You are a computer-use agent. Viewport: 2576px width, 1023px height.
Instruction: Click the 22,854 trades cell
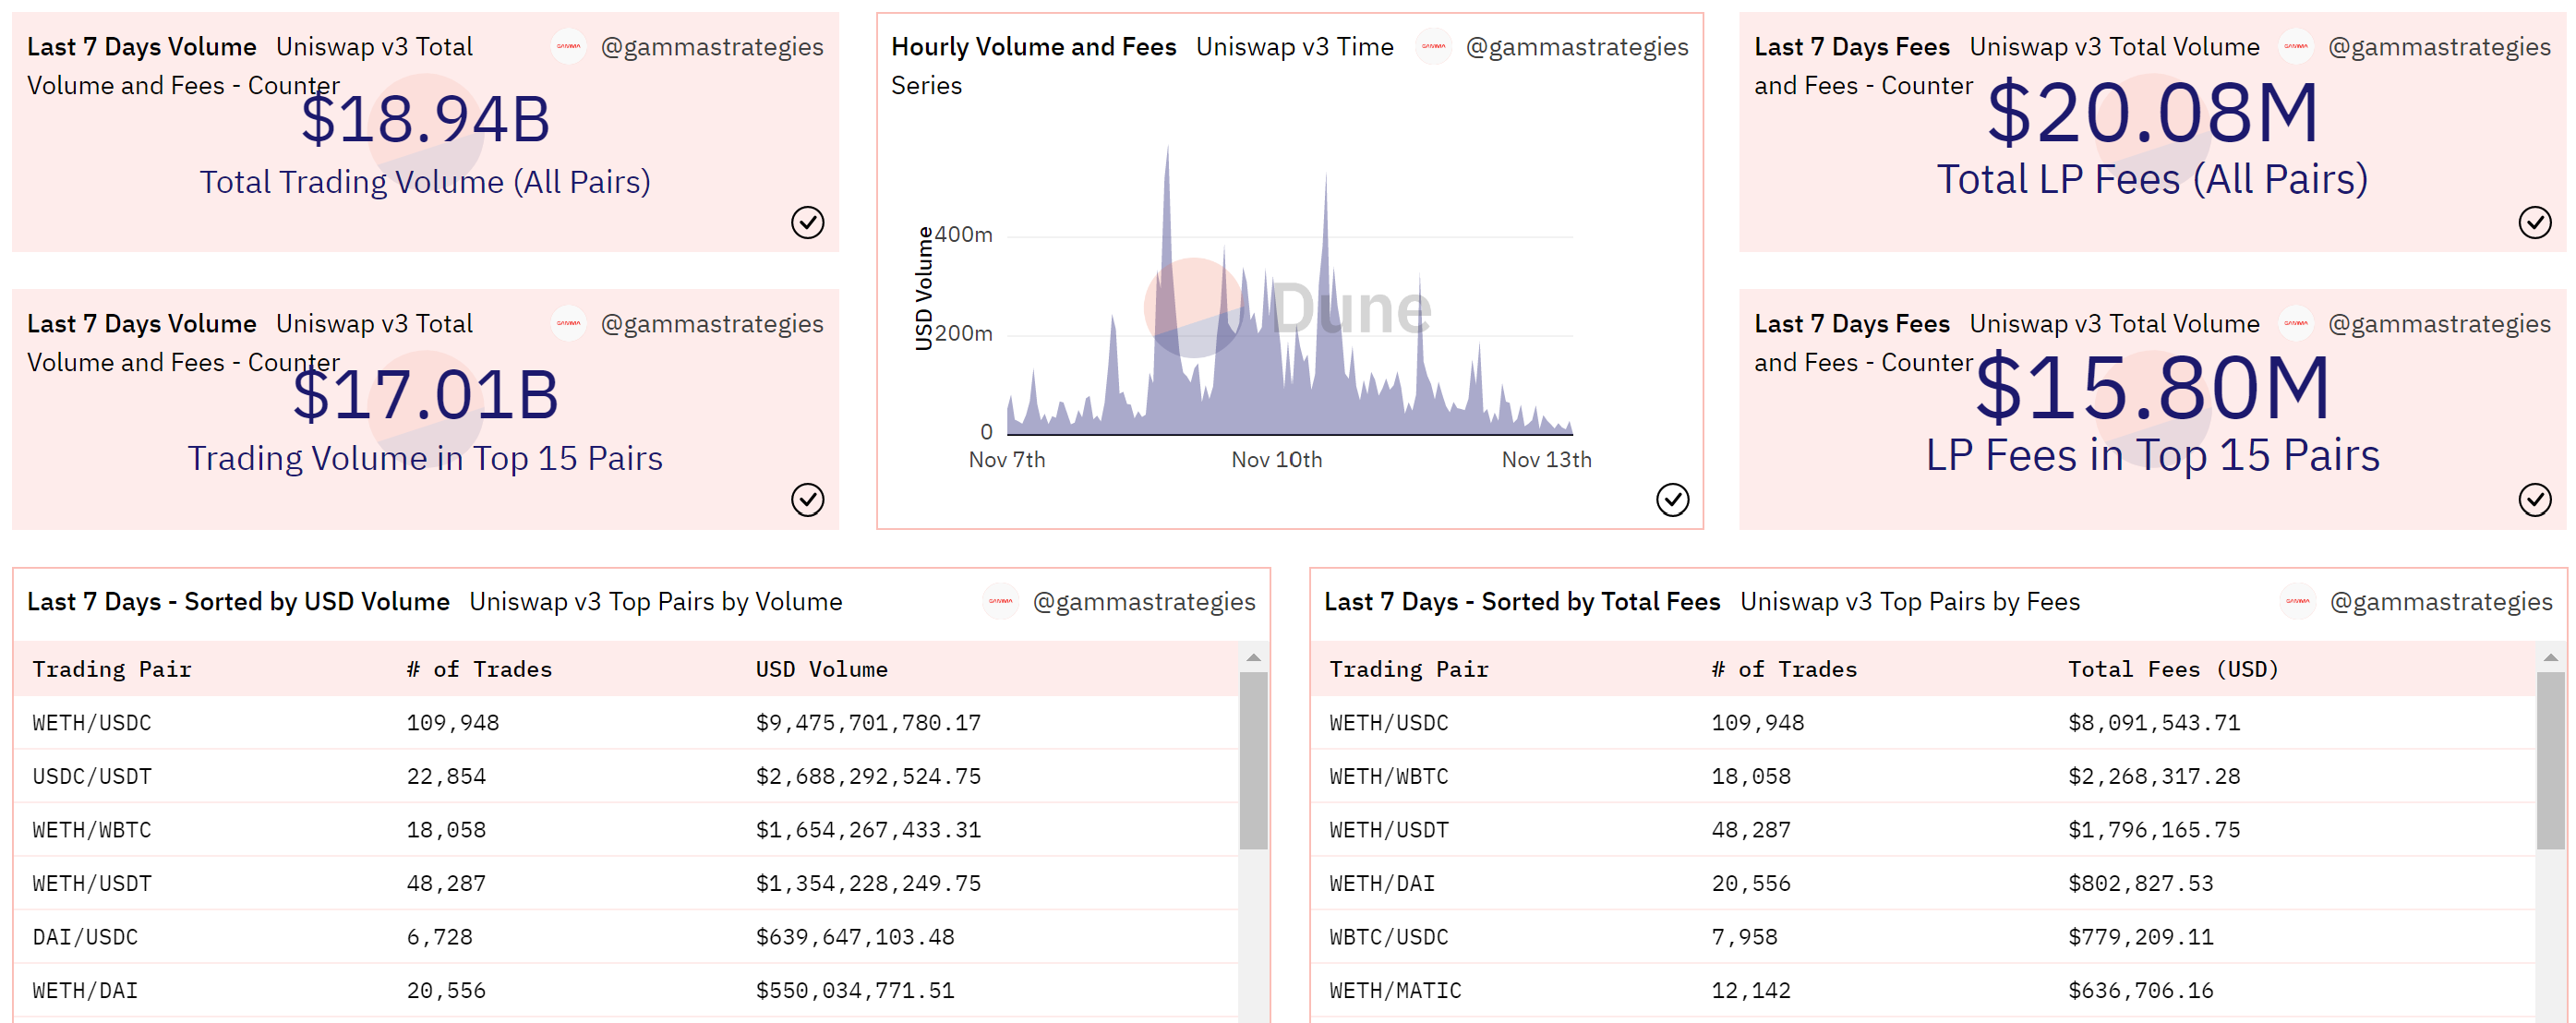pos(446,776)
